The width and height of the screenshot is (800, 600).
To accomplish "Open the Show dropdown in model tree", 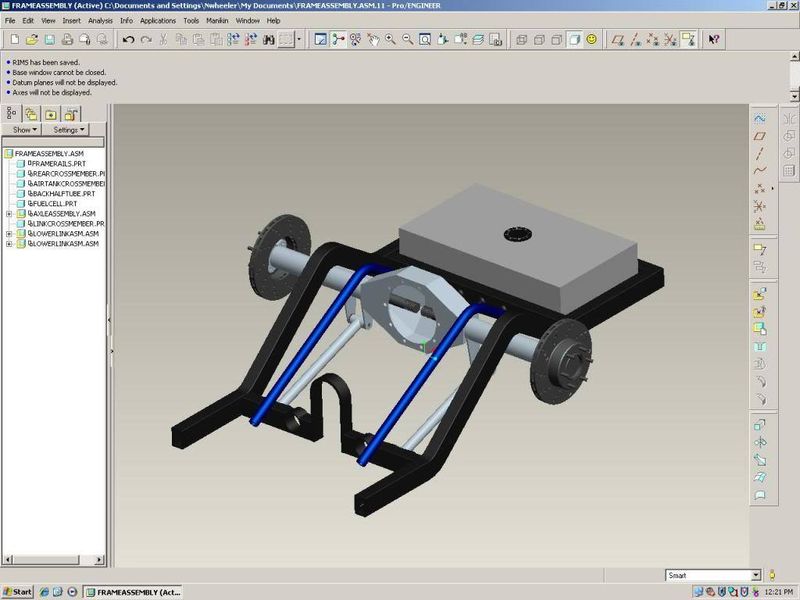I will (25, 130).
